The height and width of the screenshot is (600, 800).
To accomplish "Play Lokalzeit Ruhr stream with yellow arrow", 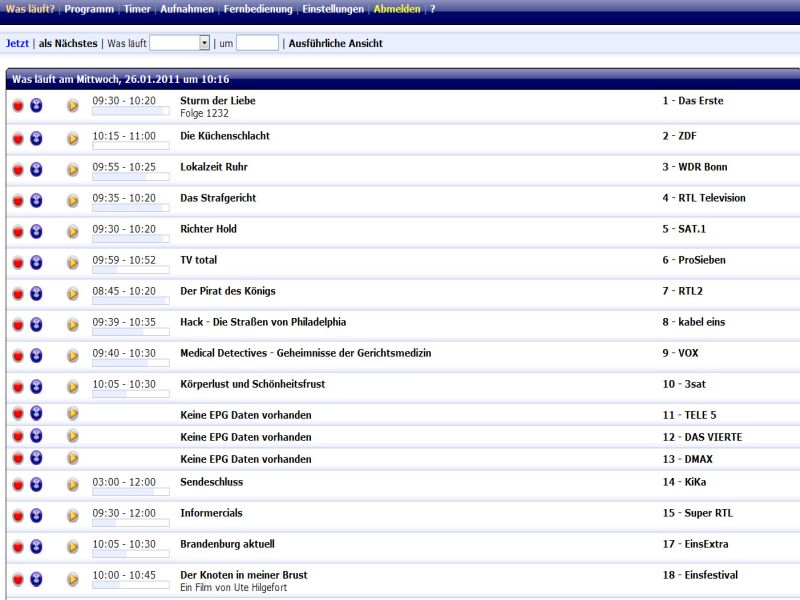I will (72, 169).
